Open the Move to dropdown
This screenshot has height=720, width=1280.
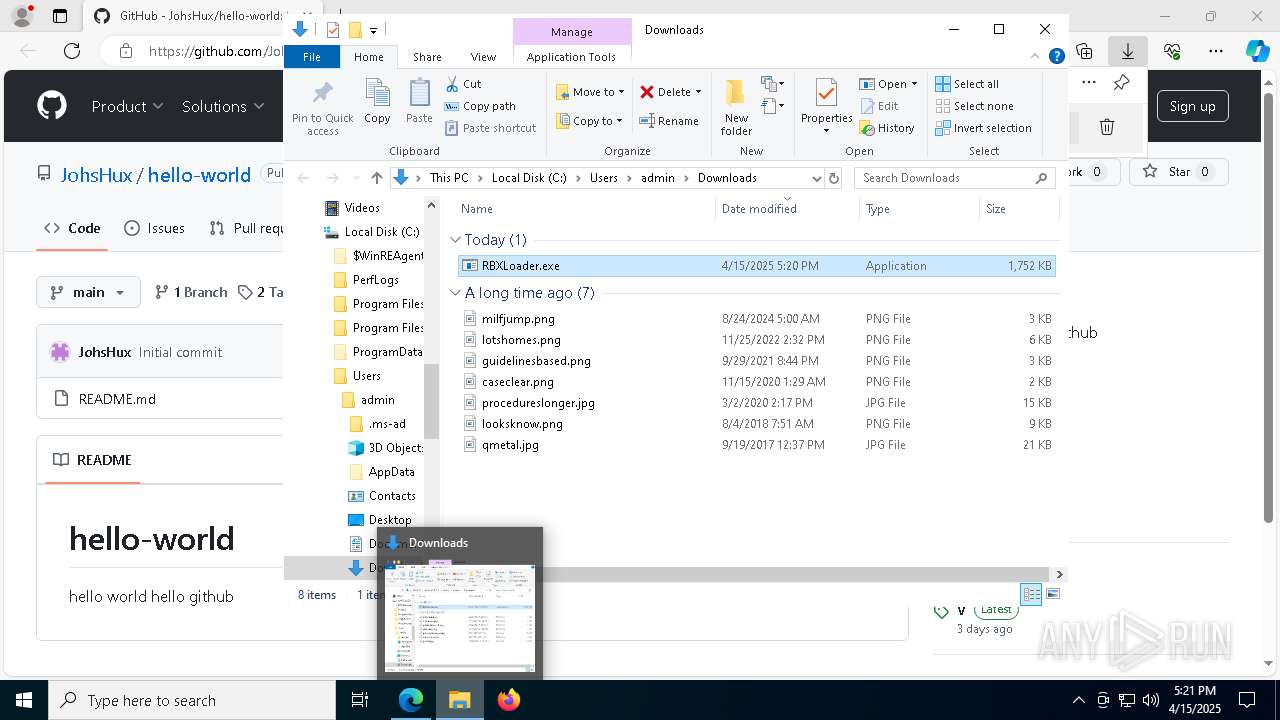(x=590, y=92)
